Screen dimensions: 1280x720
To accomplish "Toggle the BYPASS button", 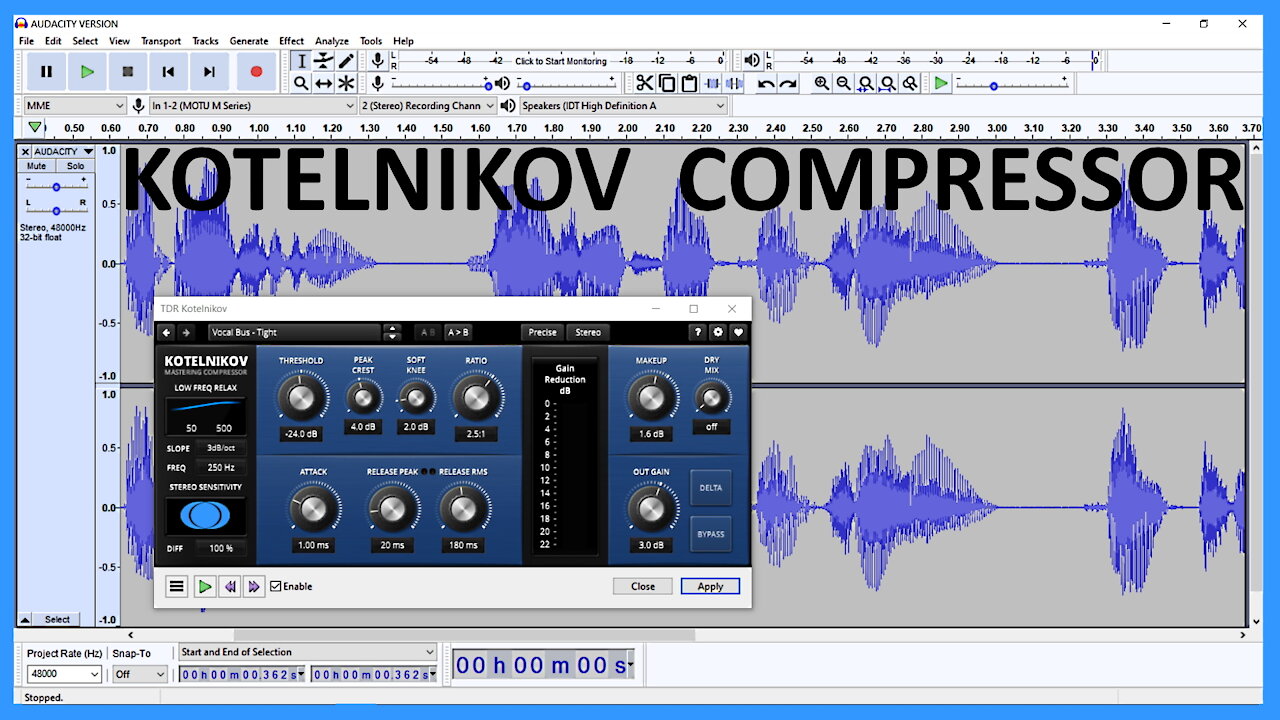I will 711,534.
